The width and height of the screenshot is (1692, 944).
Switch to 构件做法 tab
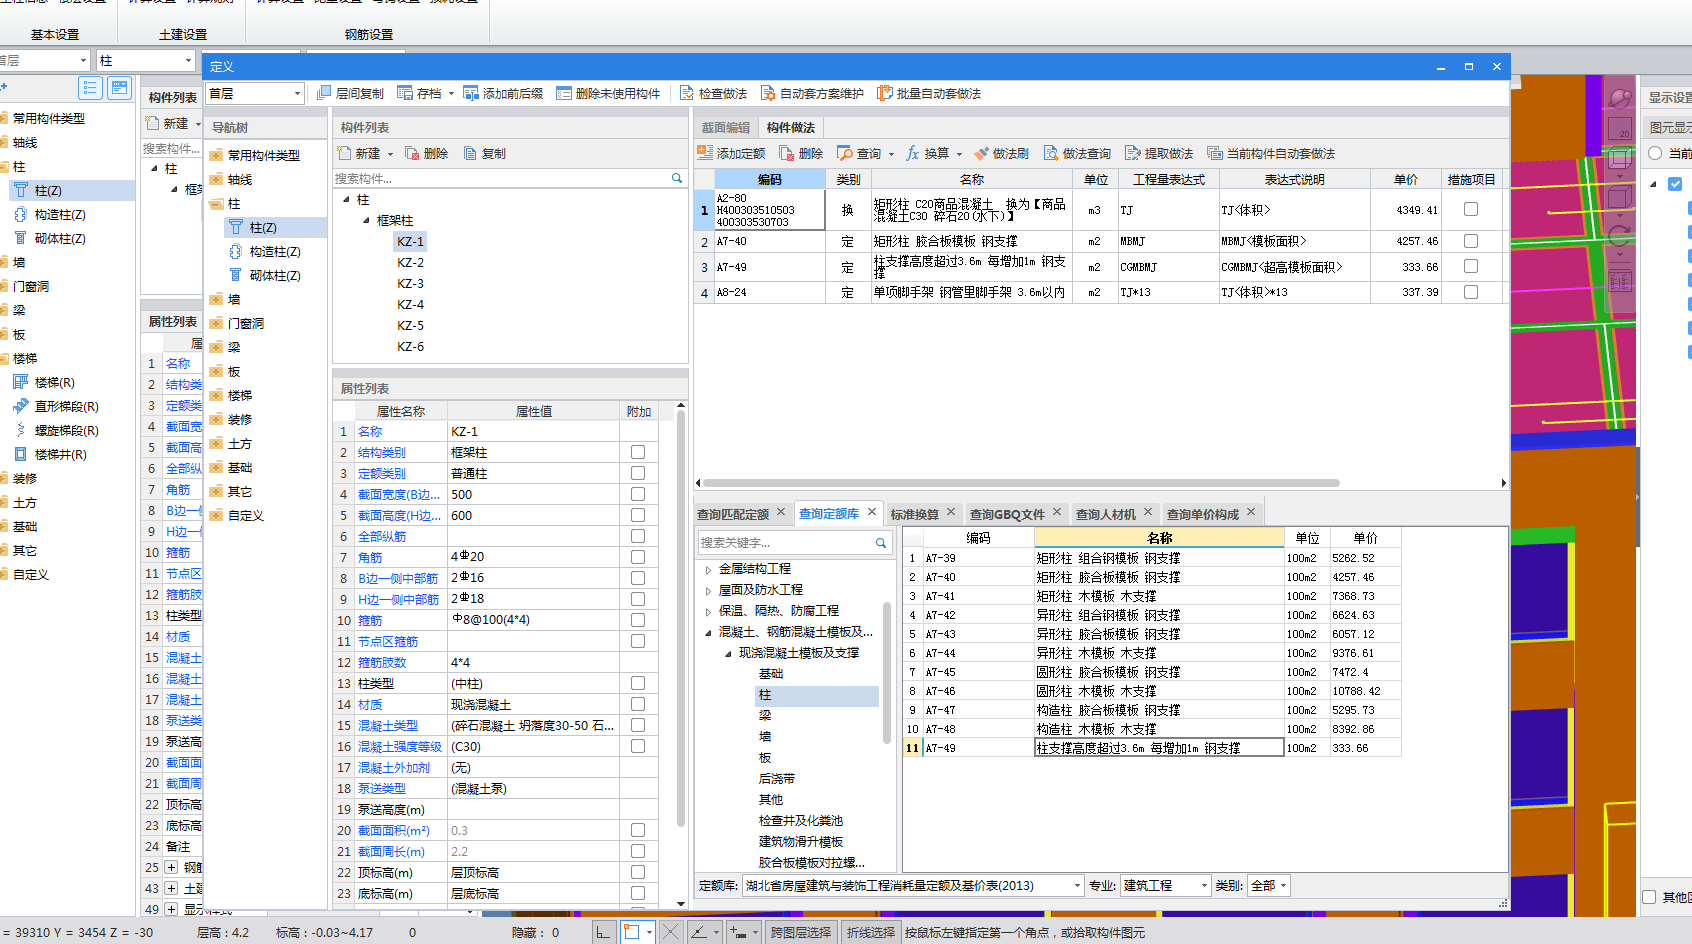point(791,127)
